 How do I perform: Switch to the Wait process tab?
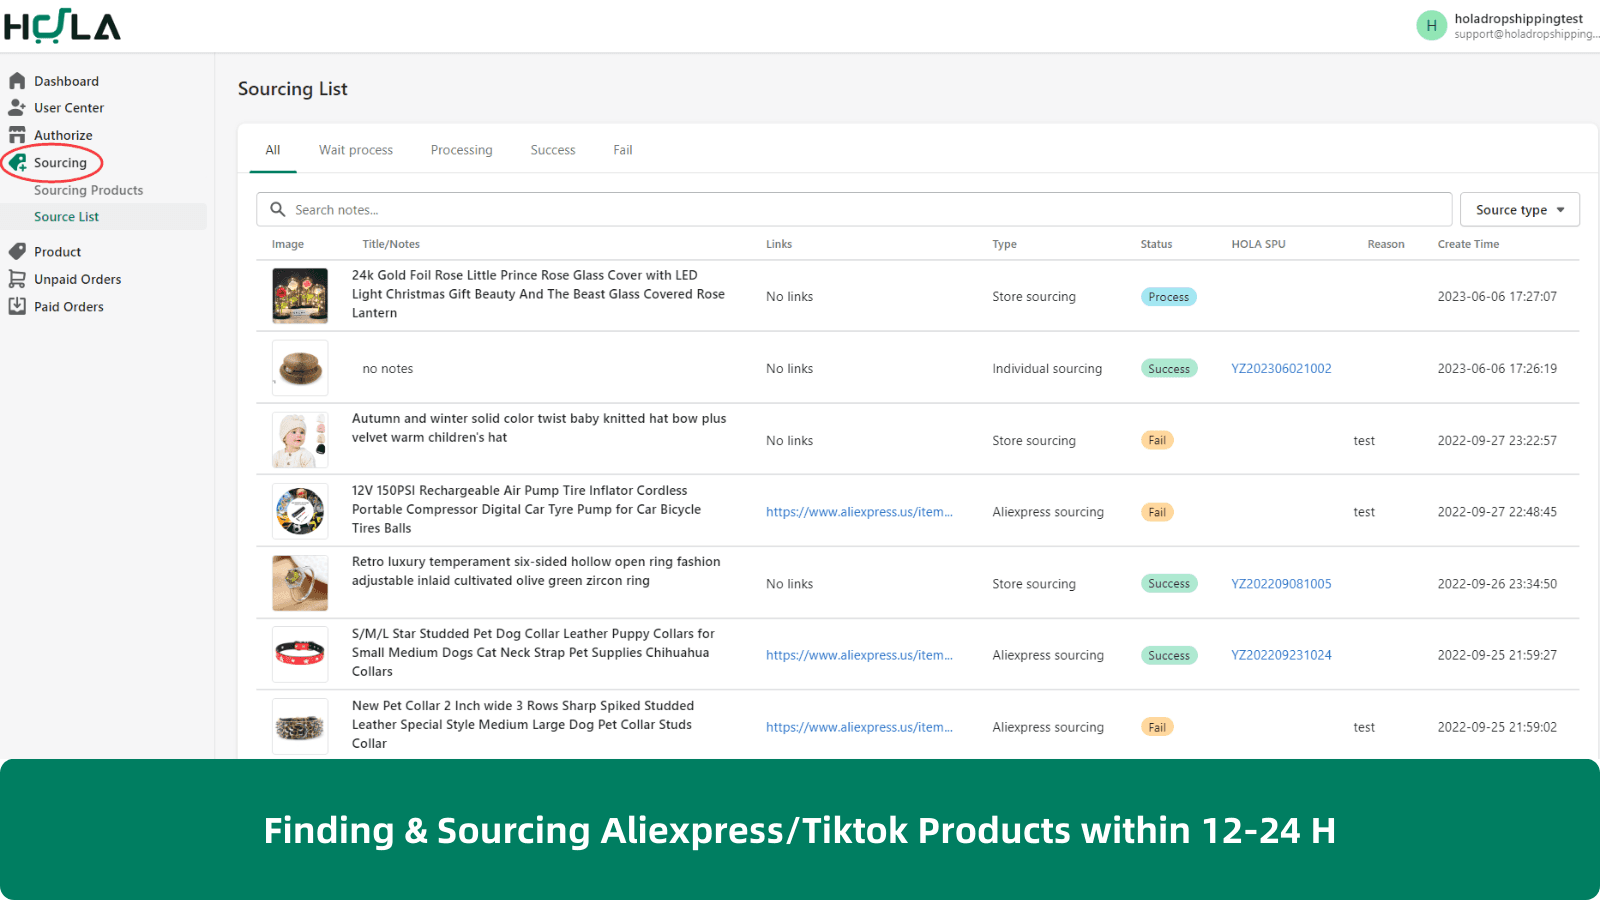pyautogui.click(x=356, y=150)
